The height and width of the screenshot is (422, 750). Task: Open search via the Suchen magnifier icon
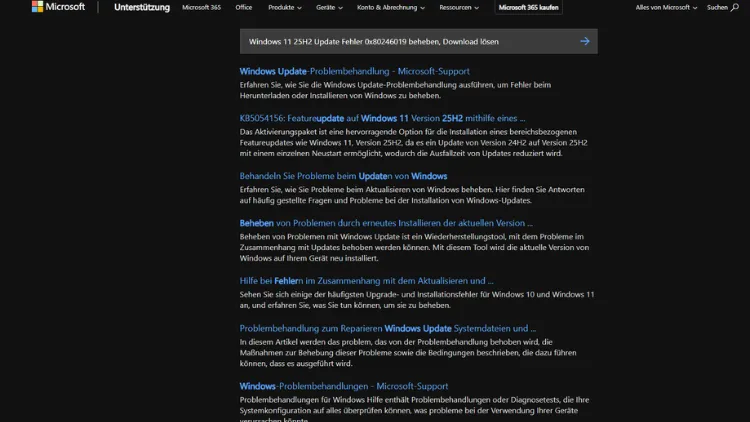[723, 7]
